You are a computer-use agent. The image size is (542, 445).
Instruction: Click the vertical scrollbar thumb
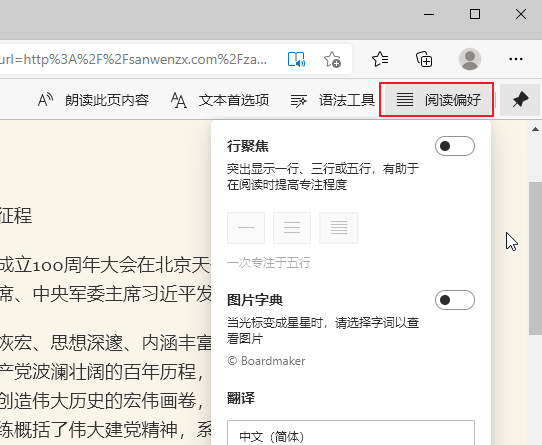point(535,258)
